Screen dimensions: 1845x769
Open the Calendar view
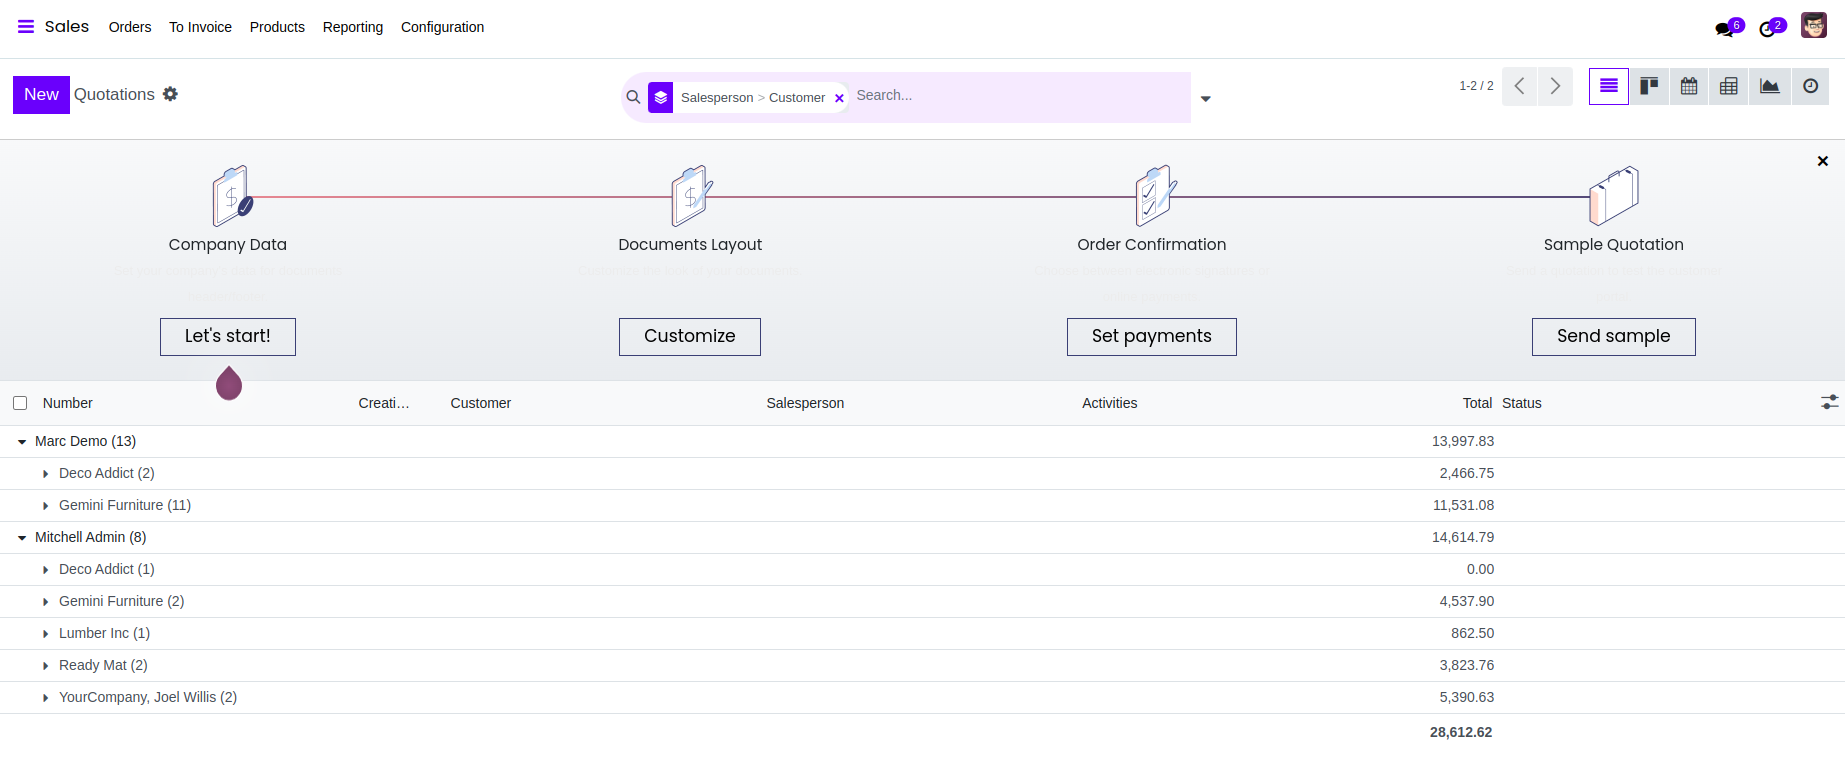(x=1689, y=86)
